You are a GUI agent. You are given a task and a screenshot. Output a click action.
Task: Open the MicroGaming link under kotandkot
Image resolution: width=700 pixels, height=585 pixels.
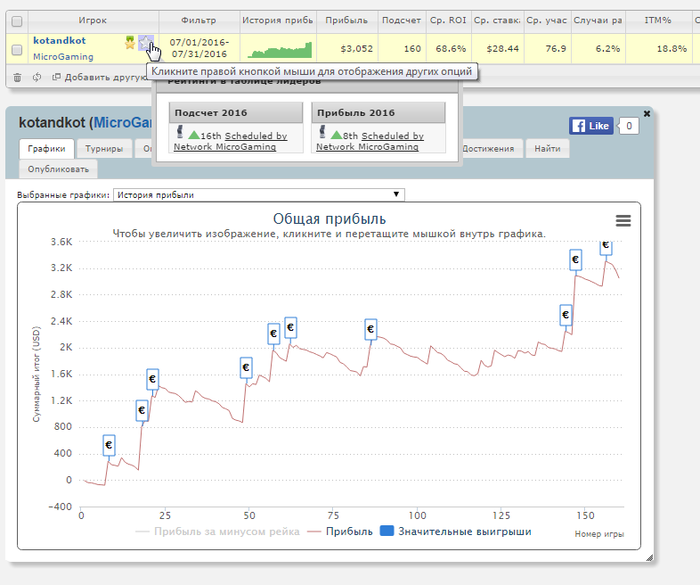[x=63, y=57]
